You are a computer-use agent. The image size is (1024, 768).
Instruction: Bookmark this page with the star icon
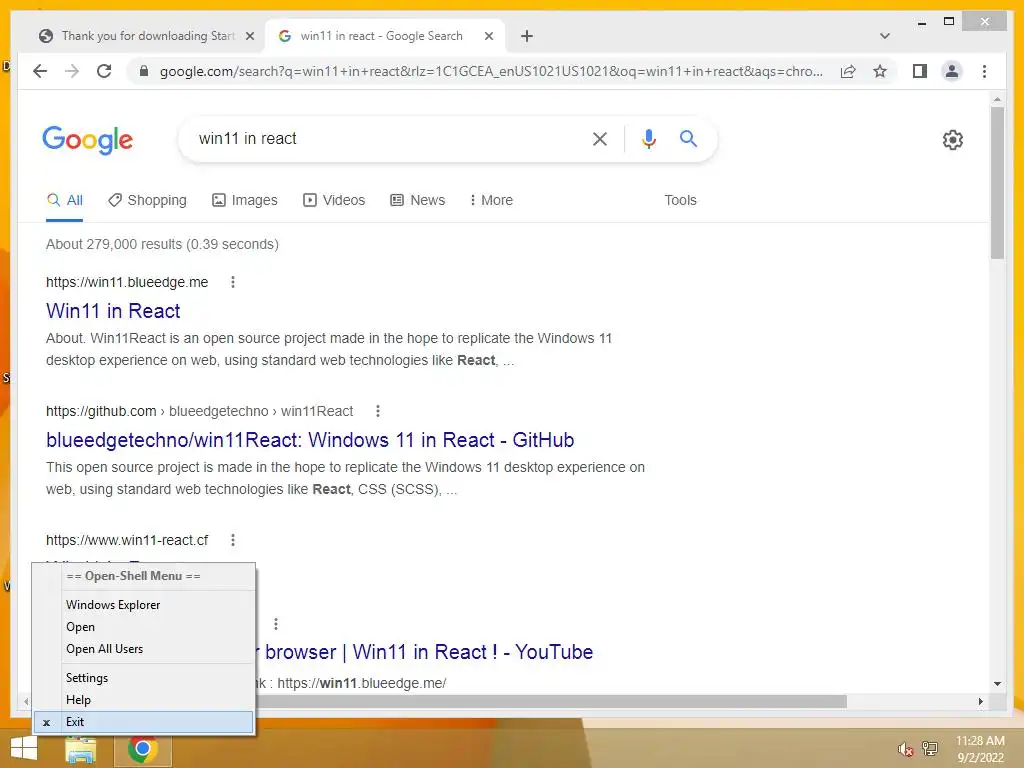click(x=880, y=71)
